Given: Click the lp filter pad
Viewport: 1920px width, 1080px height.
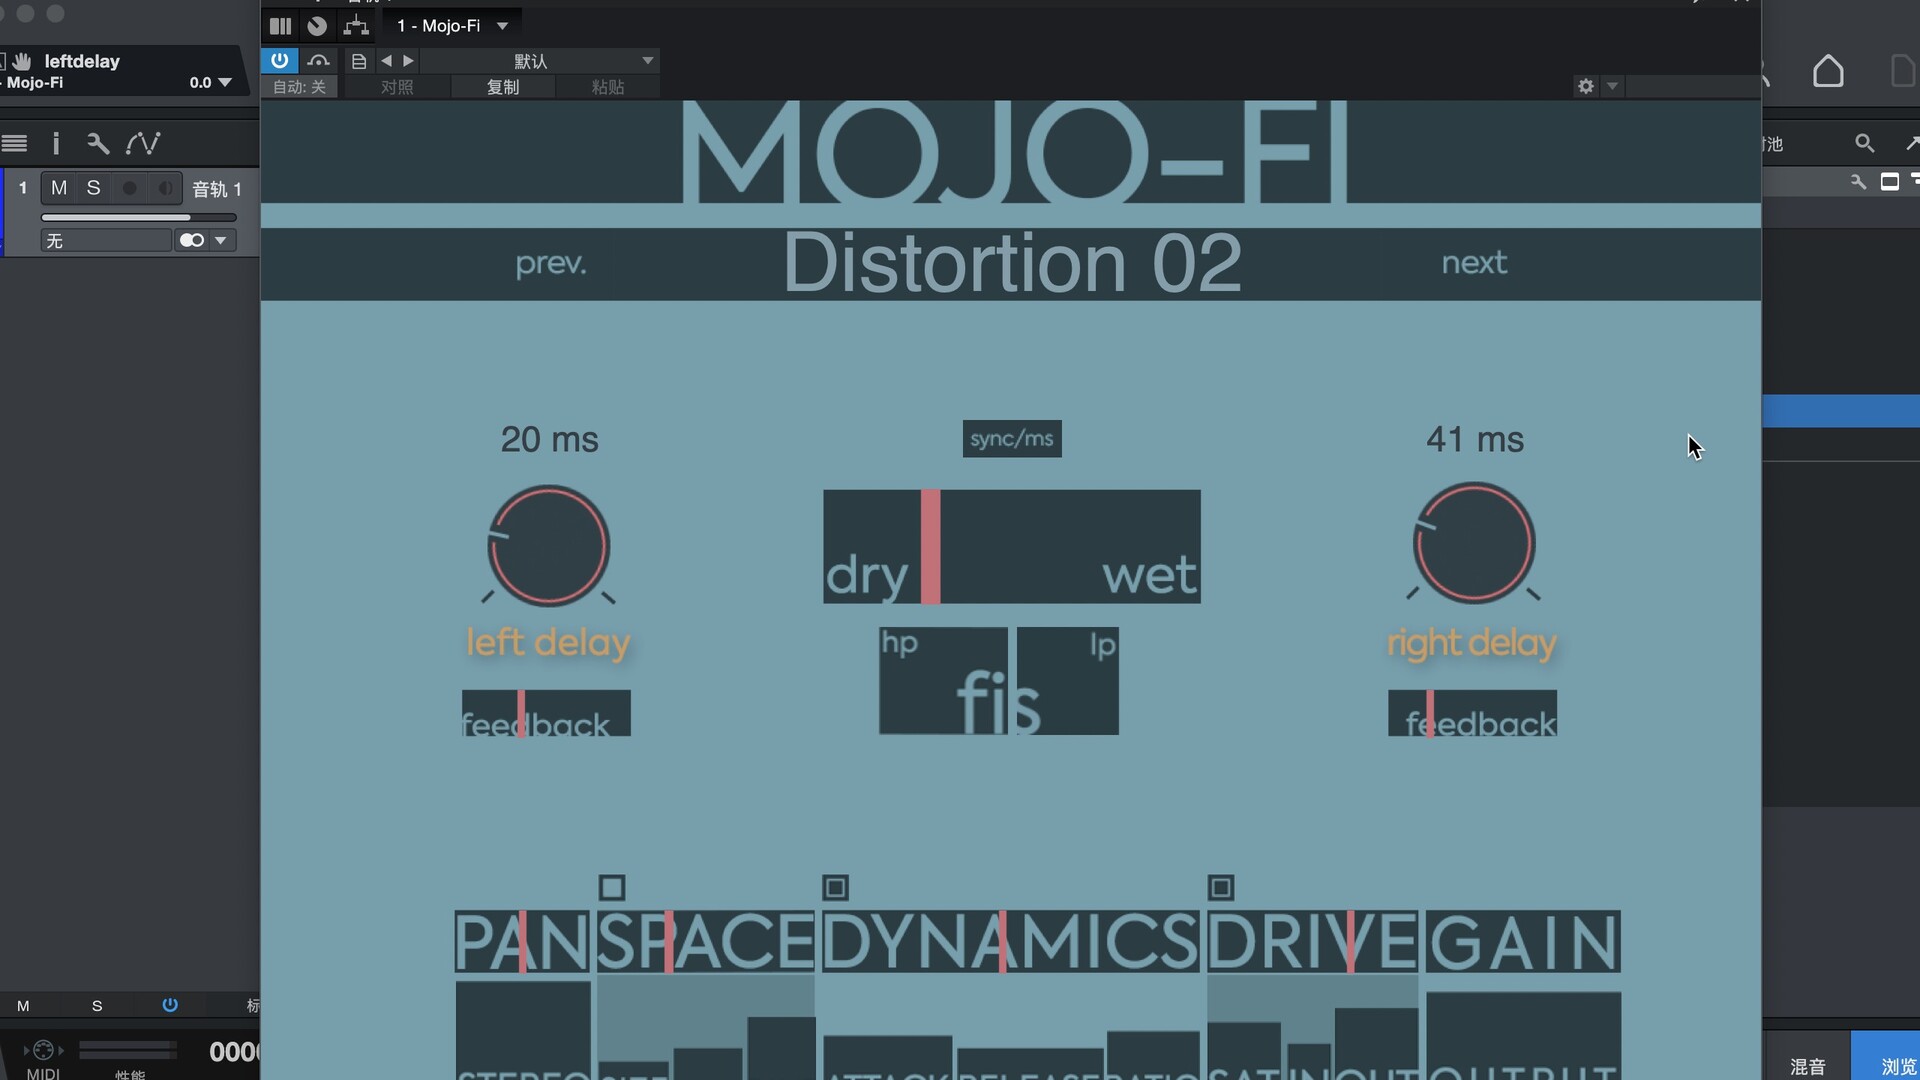Looking at the screenshot, I should [x=1068, y=680].
